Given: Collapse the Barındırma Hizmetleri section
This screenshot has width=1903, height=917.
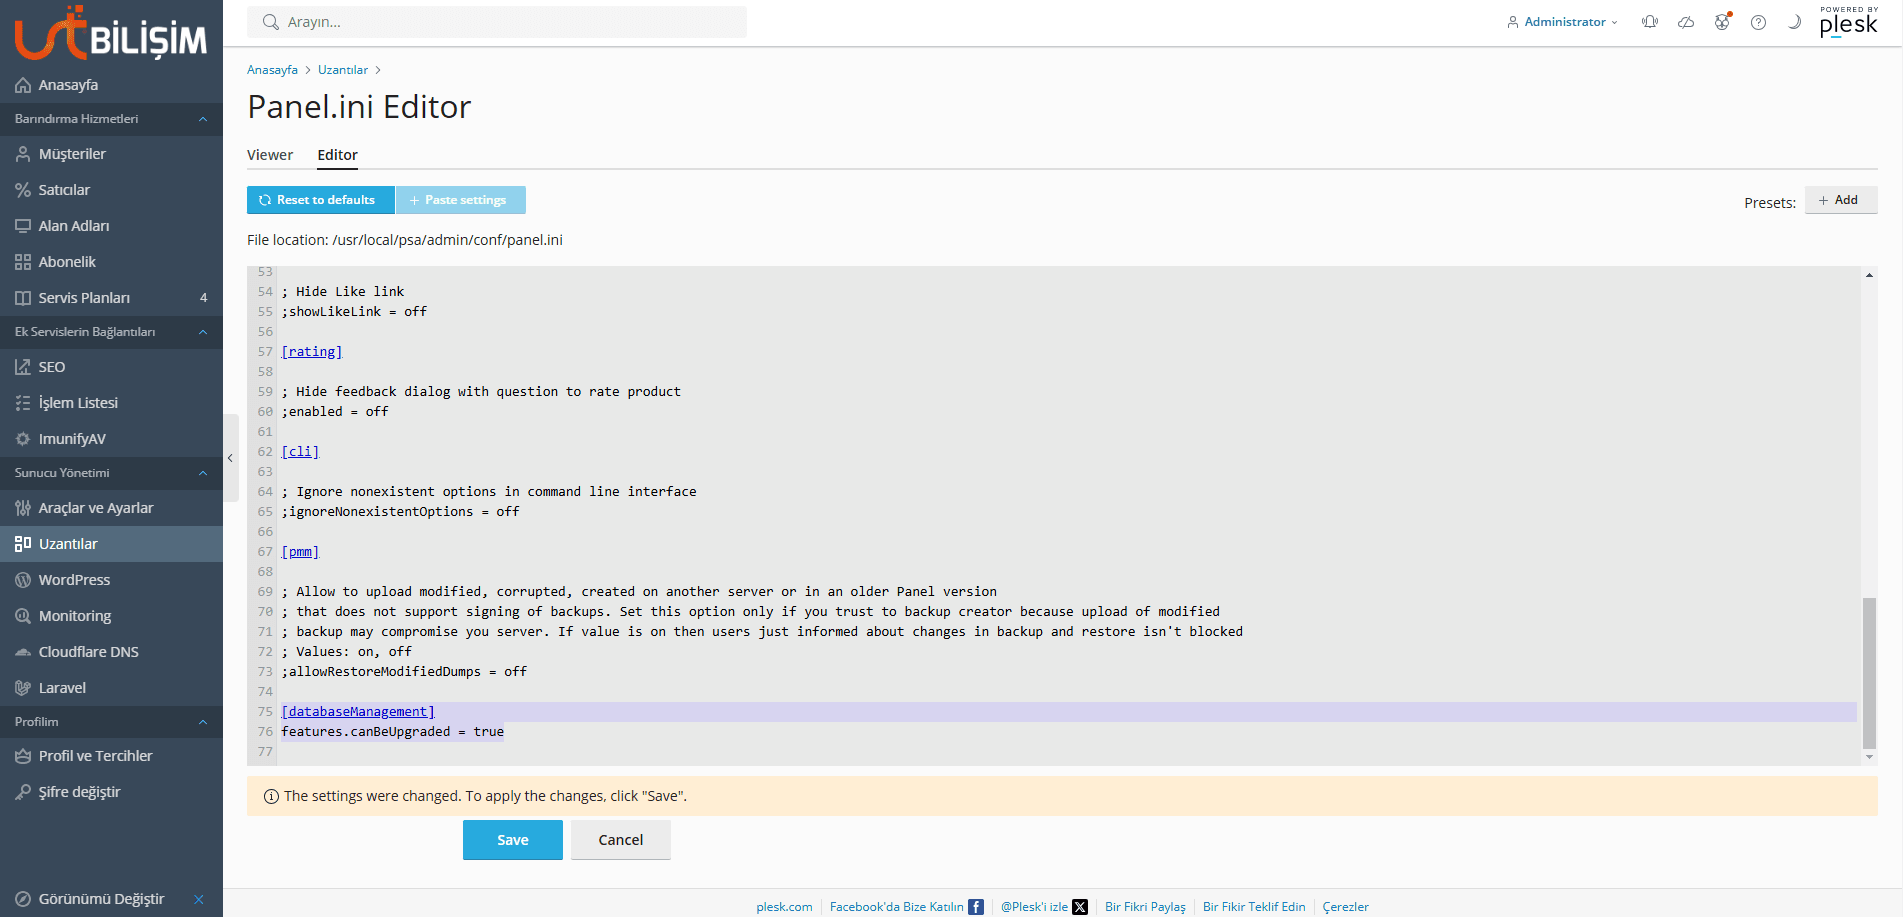Looking at the screenshot, I should click(203, 119).
